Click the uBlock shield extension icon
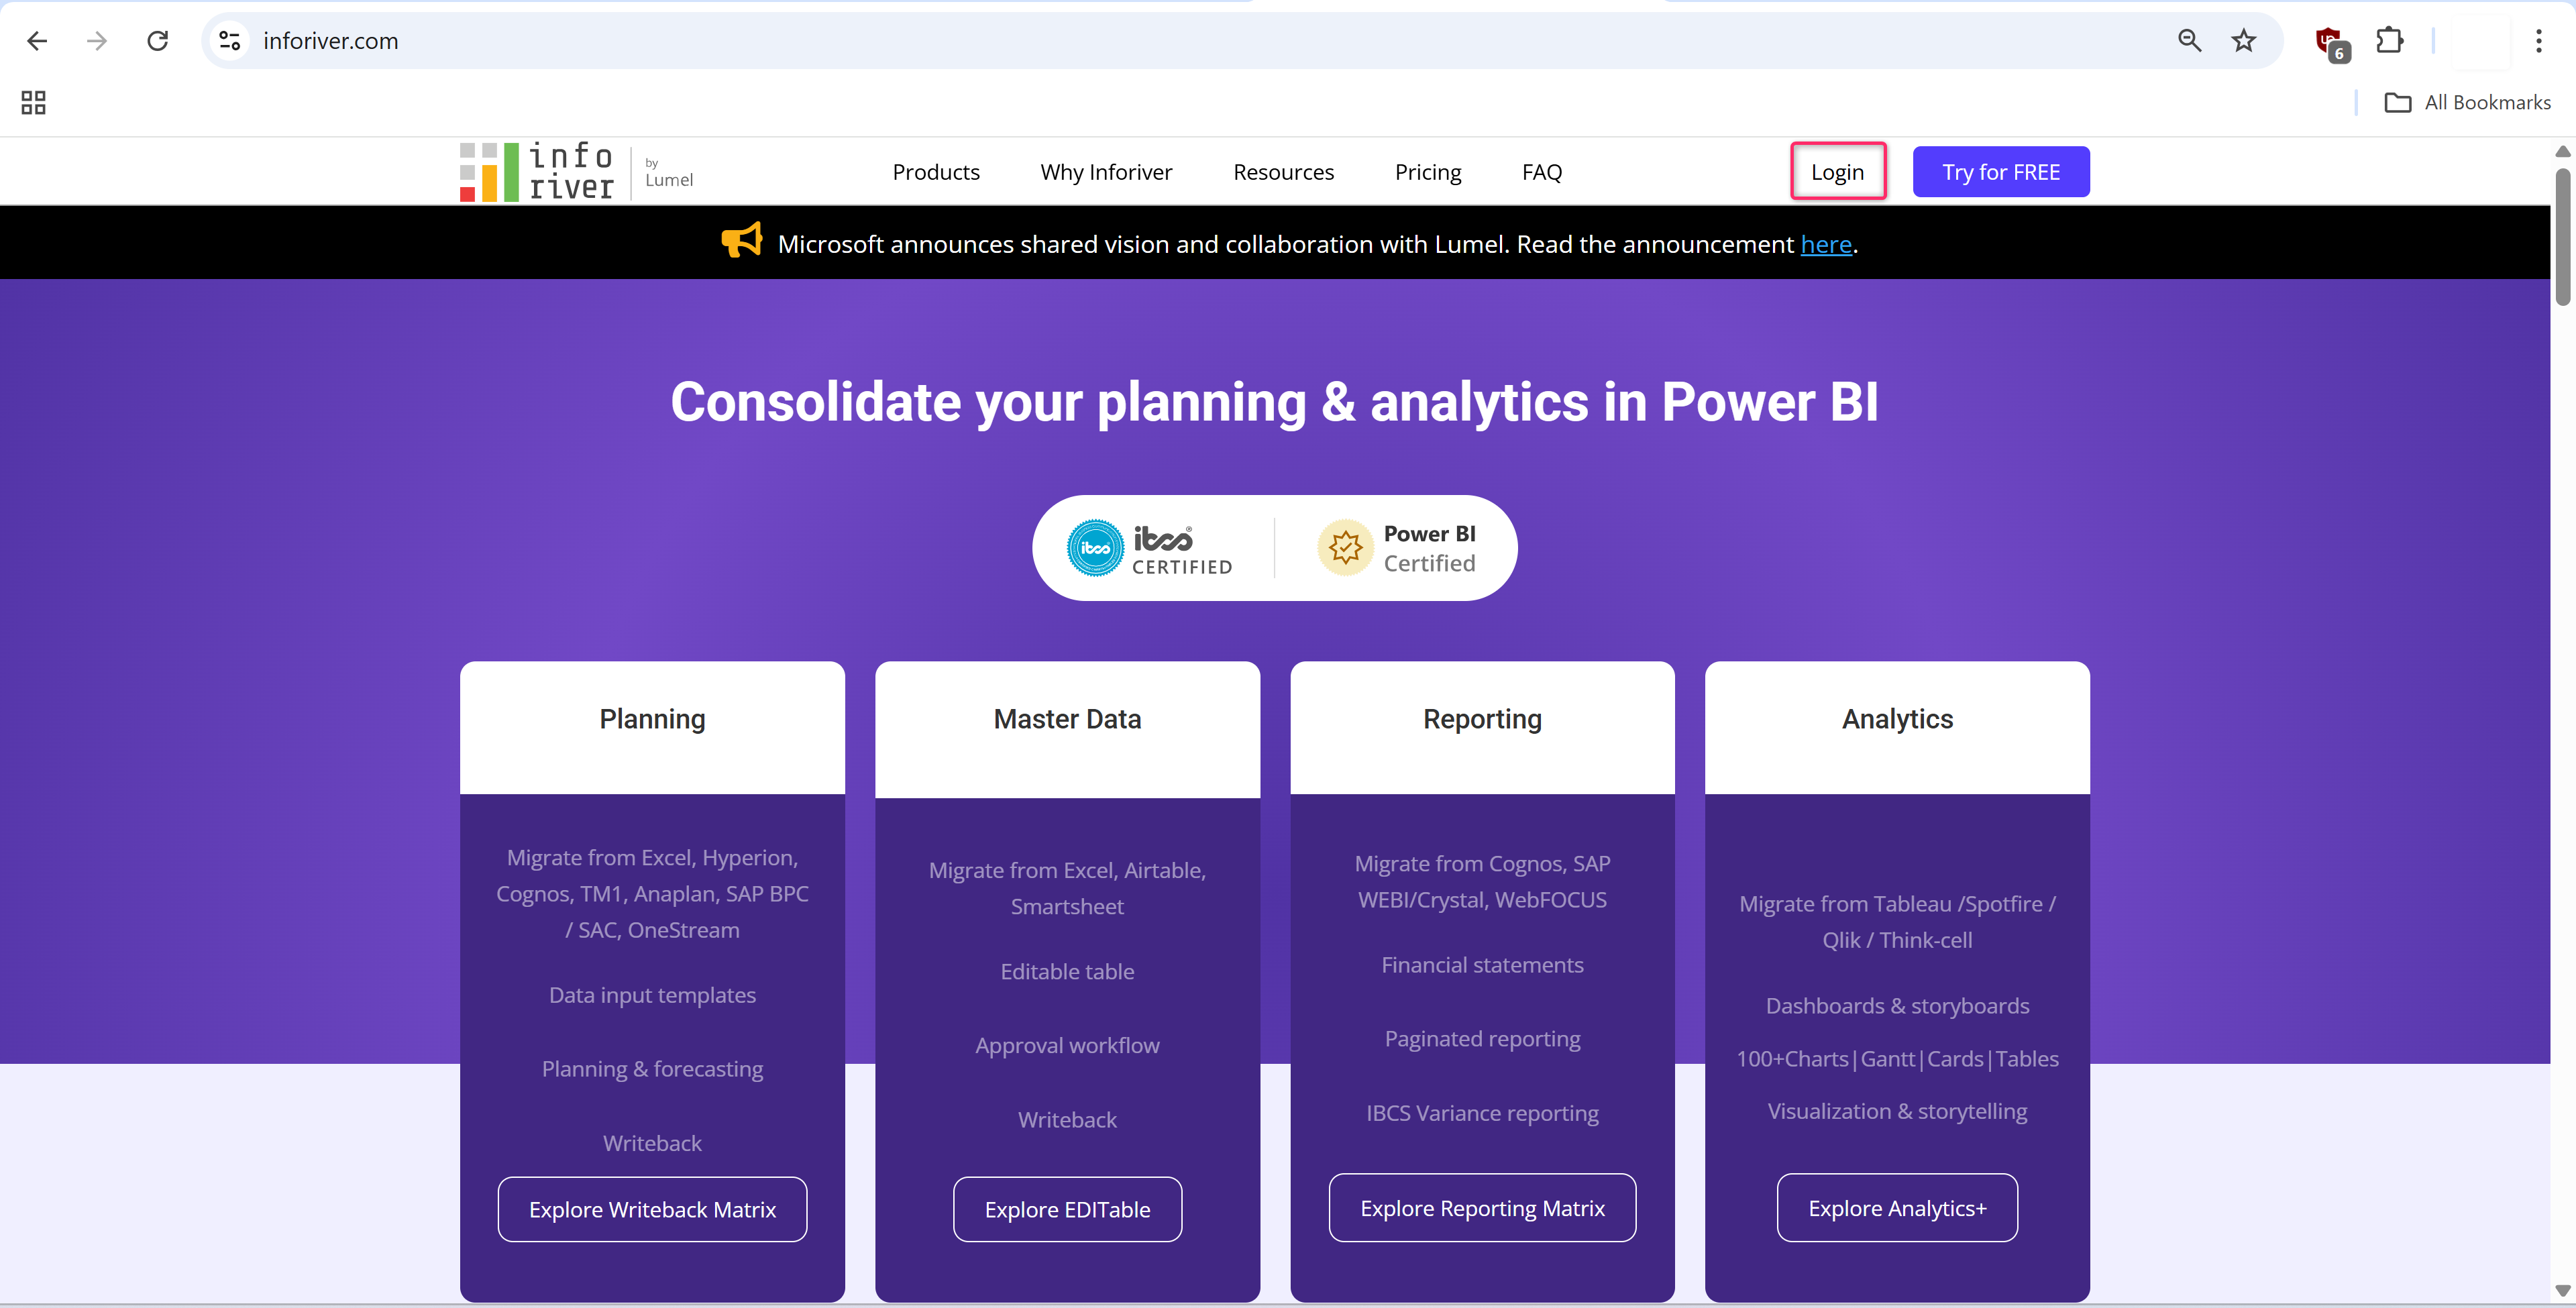This screenshot has width=2576, height=1308. pos(2329,42)
